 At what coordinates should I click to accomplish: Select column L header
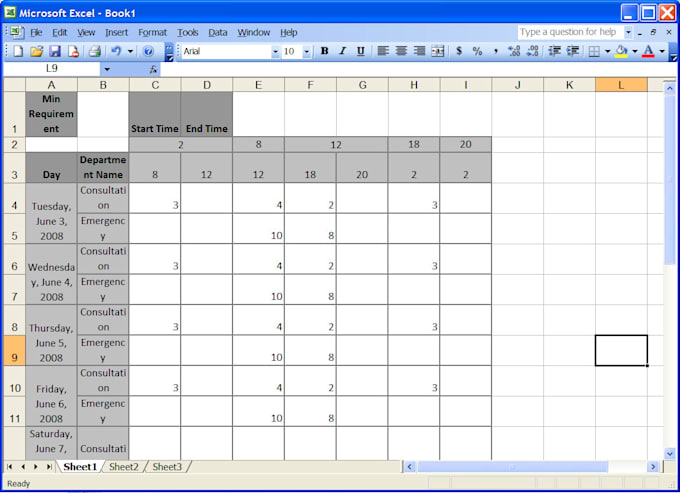[621, 85]
